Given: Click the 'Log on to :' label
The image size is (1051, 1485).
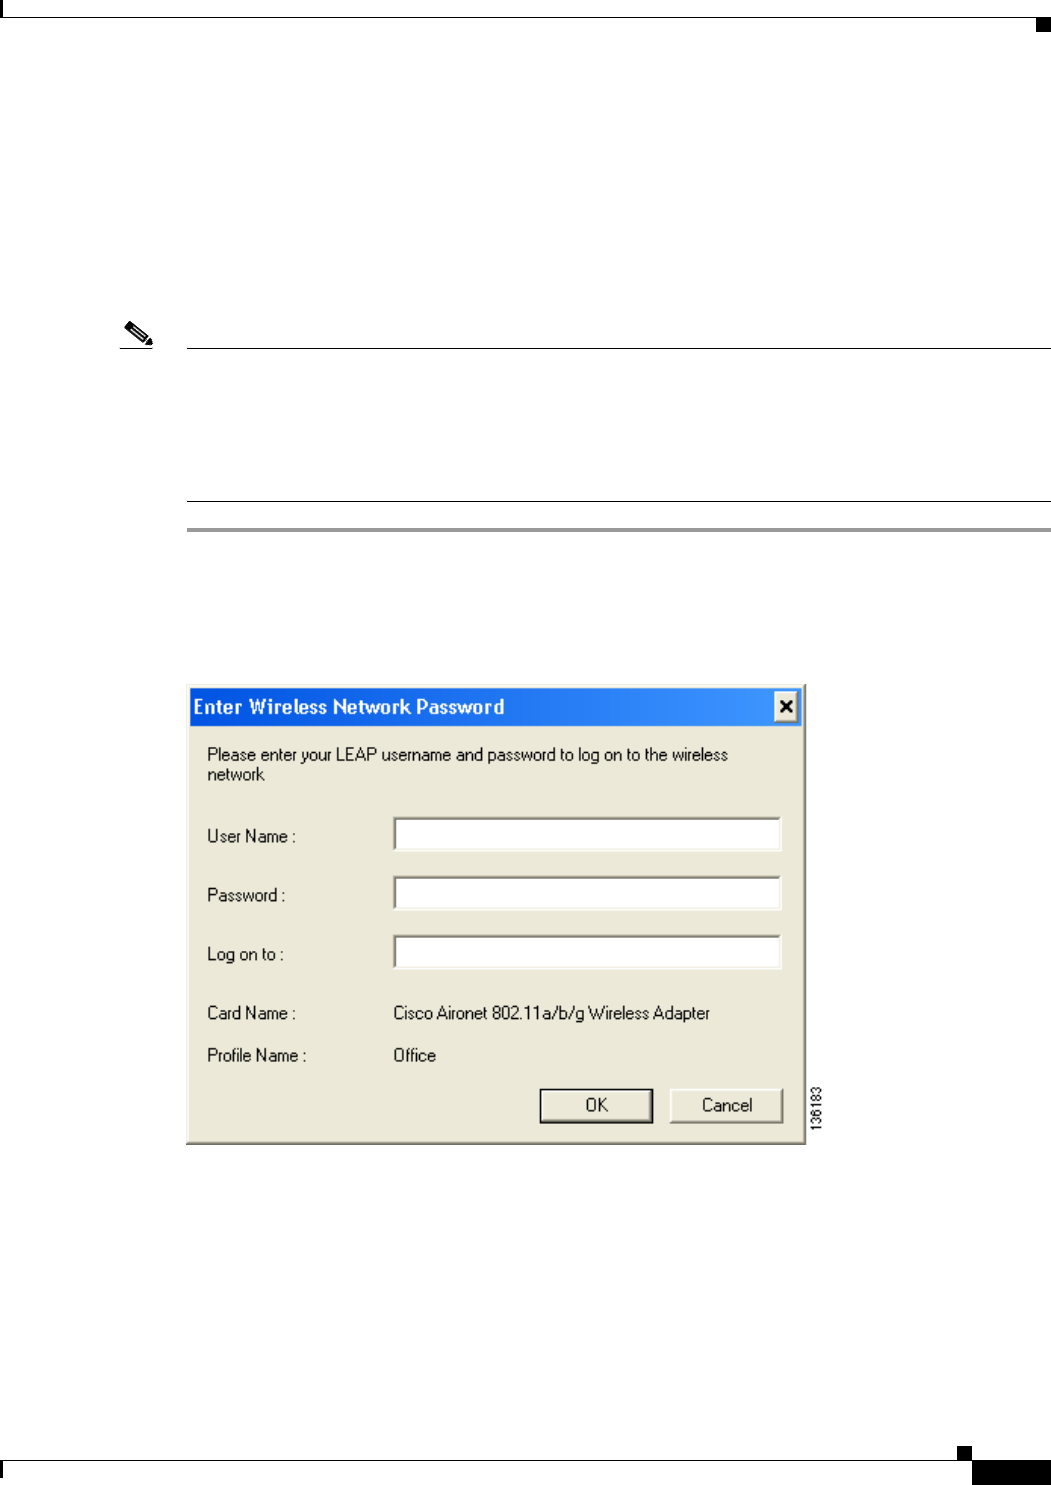Looking at the screenshot, I should (x=245, y=954).
